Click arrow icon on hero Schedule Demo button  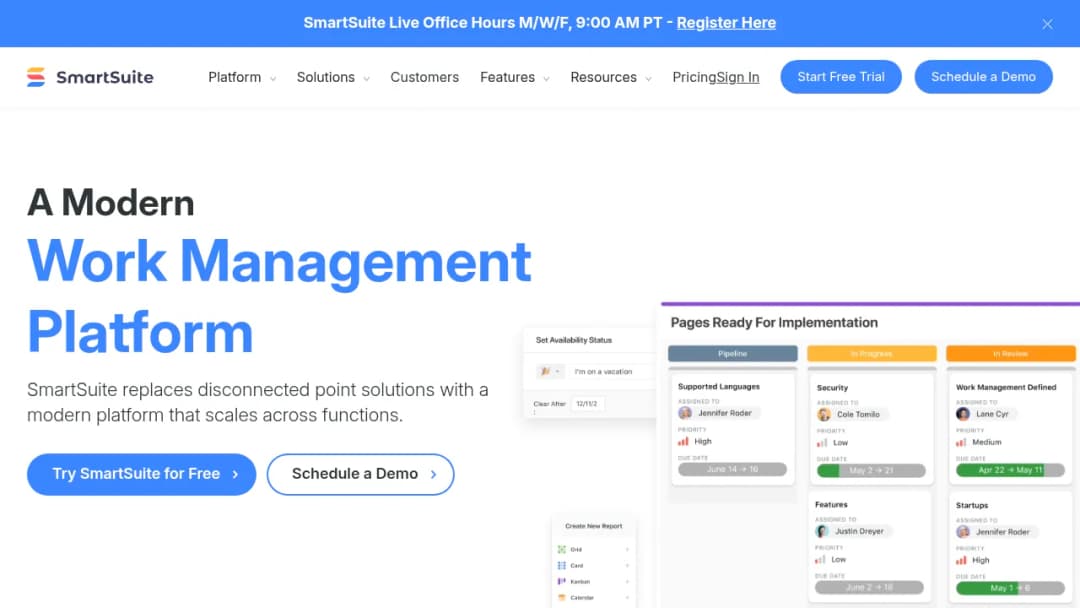433,474
